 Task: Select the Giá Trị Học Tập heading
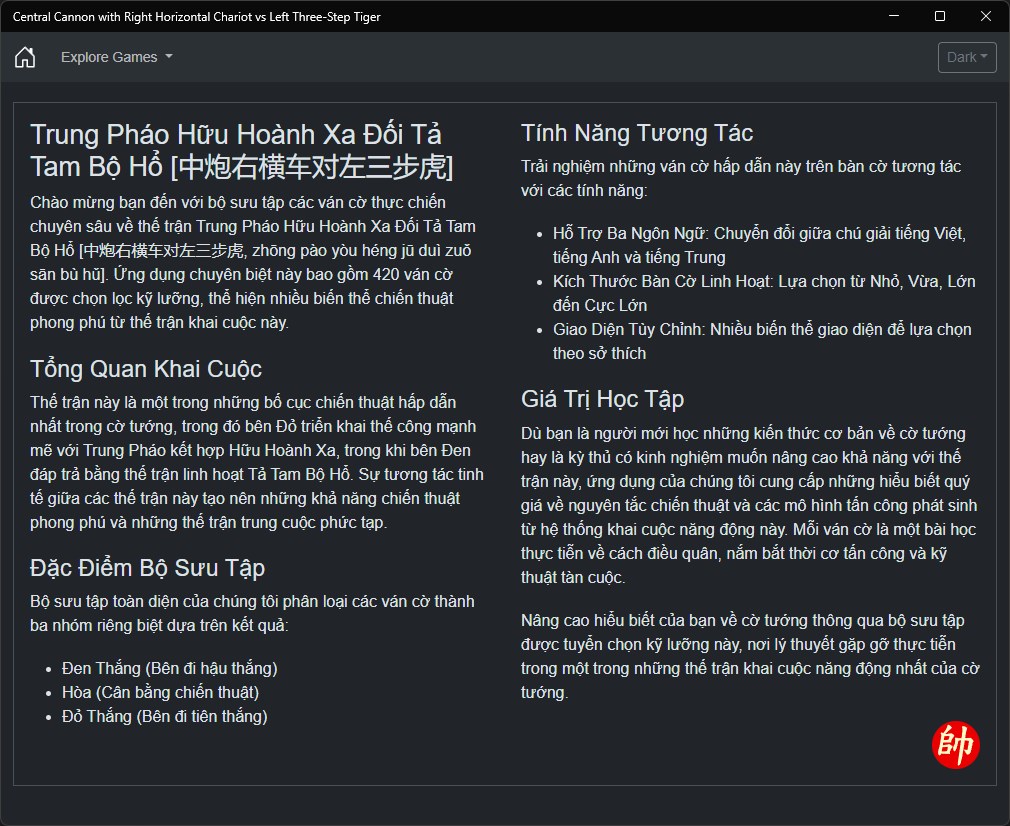(602, 399)
